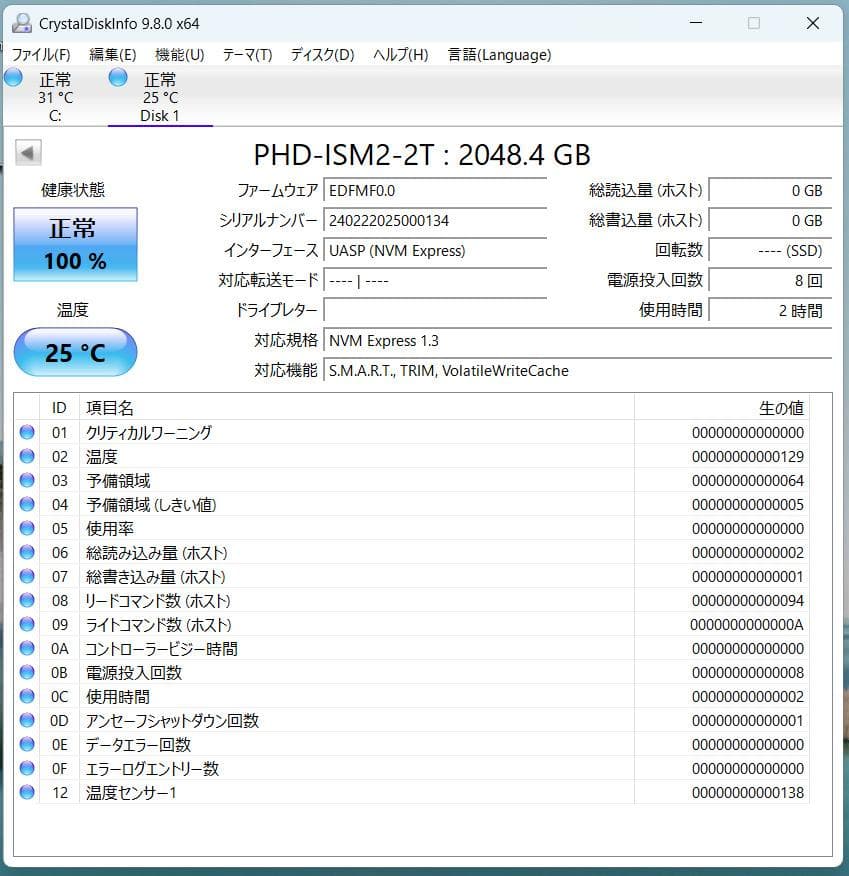Click the empty ドライブレター field

pyautogui.click(x=435, y=310)
